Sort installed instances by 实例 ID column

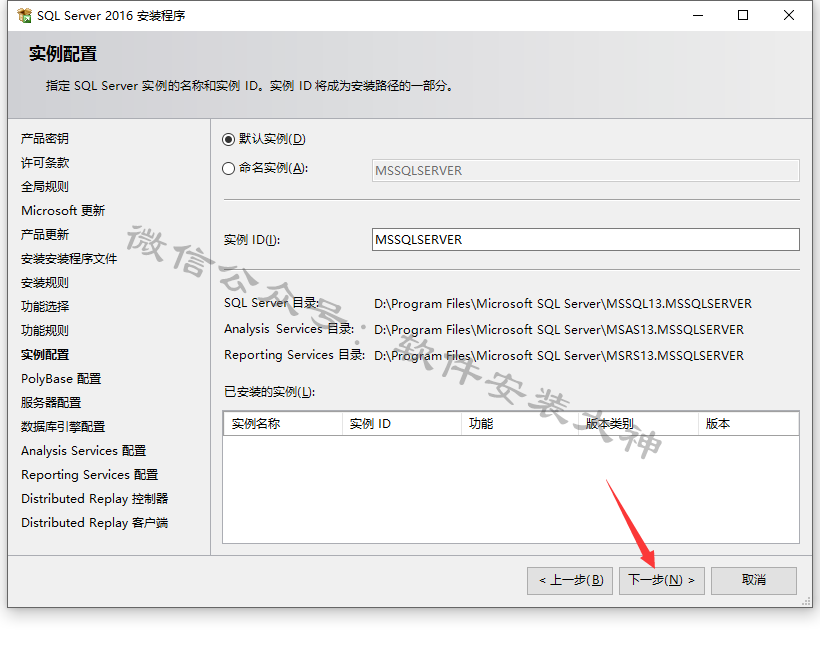(402, 424)
